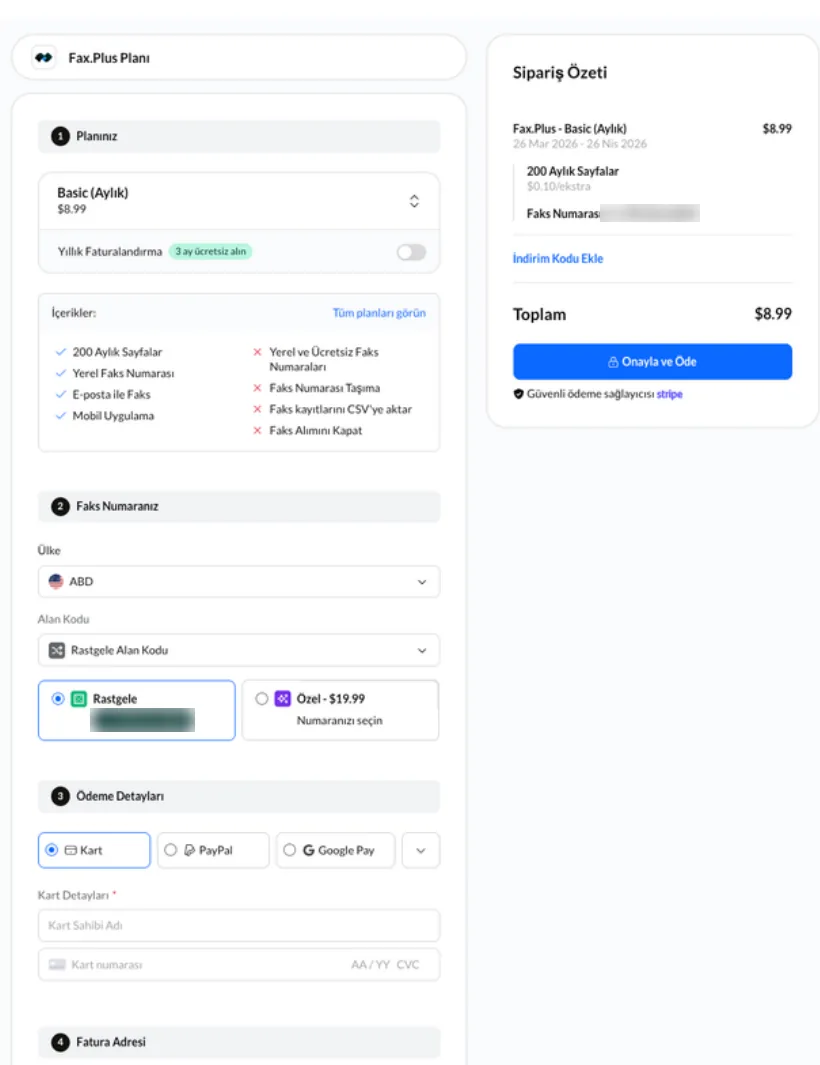Click the check mark beside E-posta ile Faks
This screenshot has height=1065, width=820.
point(60,395)
